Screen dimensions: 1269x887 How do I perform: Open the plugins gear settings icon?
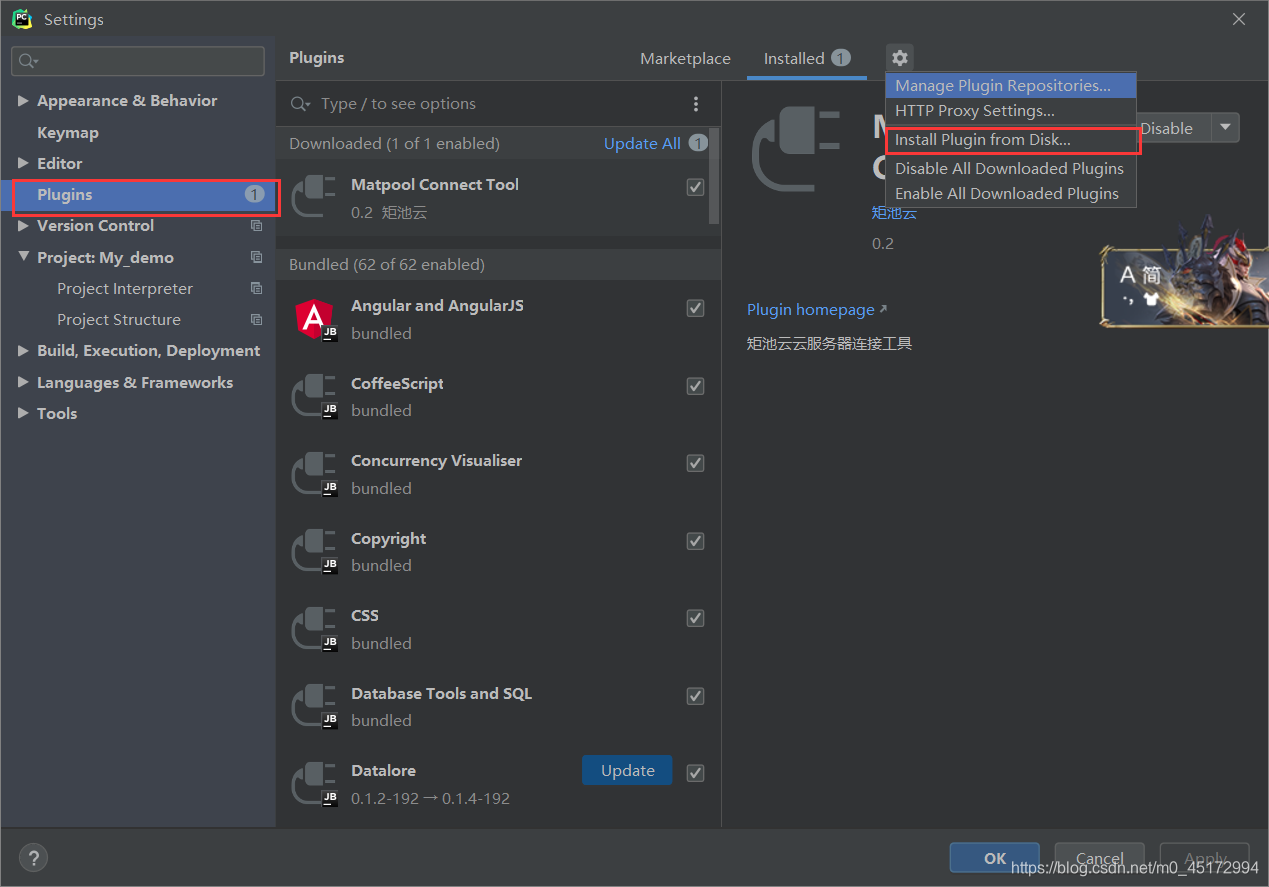[x=899, y=58]
